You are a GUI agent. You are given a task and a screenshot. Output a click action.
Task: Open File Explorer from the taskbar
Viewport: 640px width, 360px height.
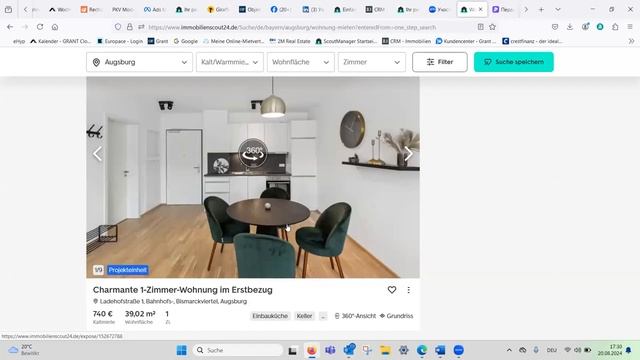point(385,350)
